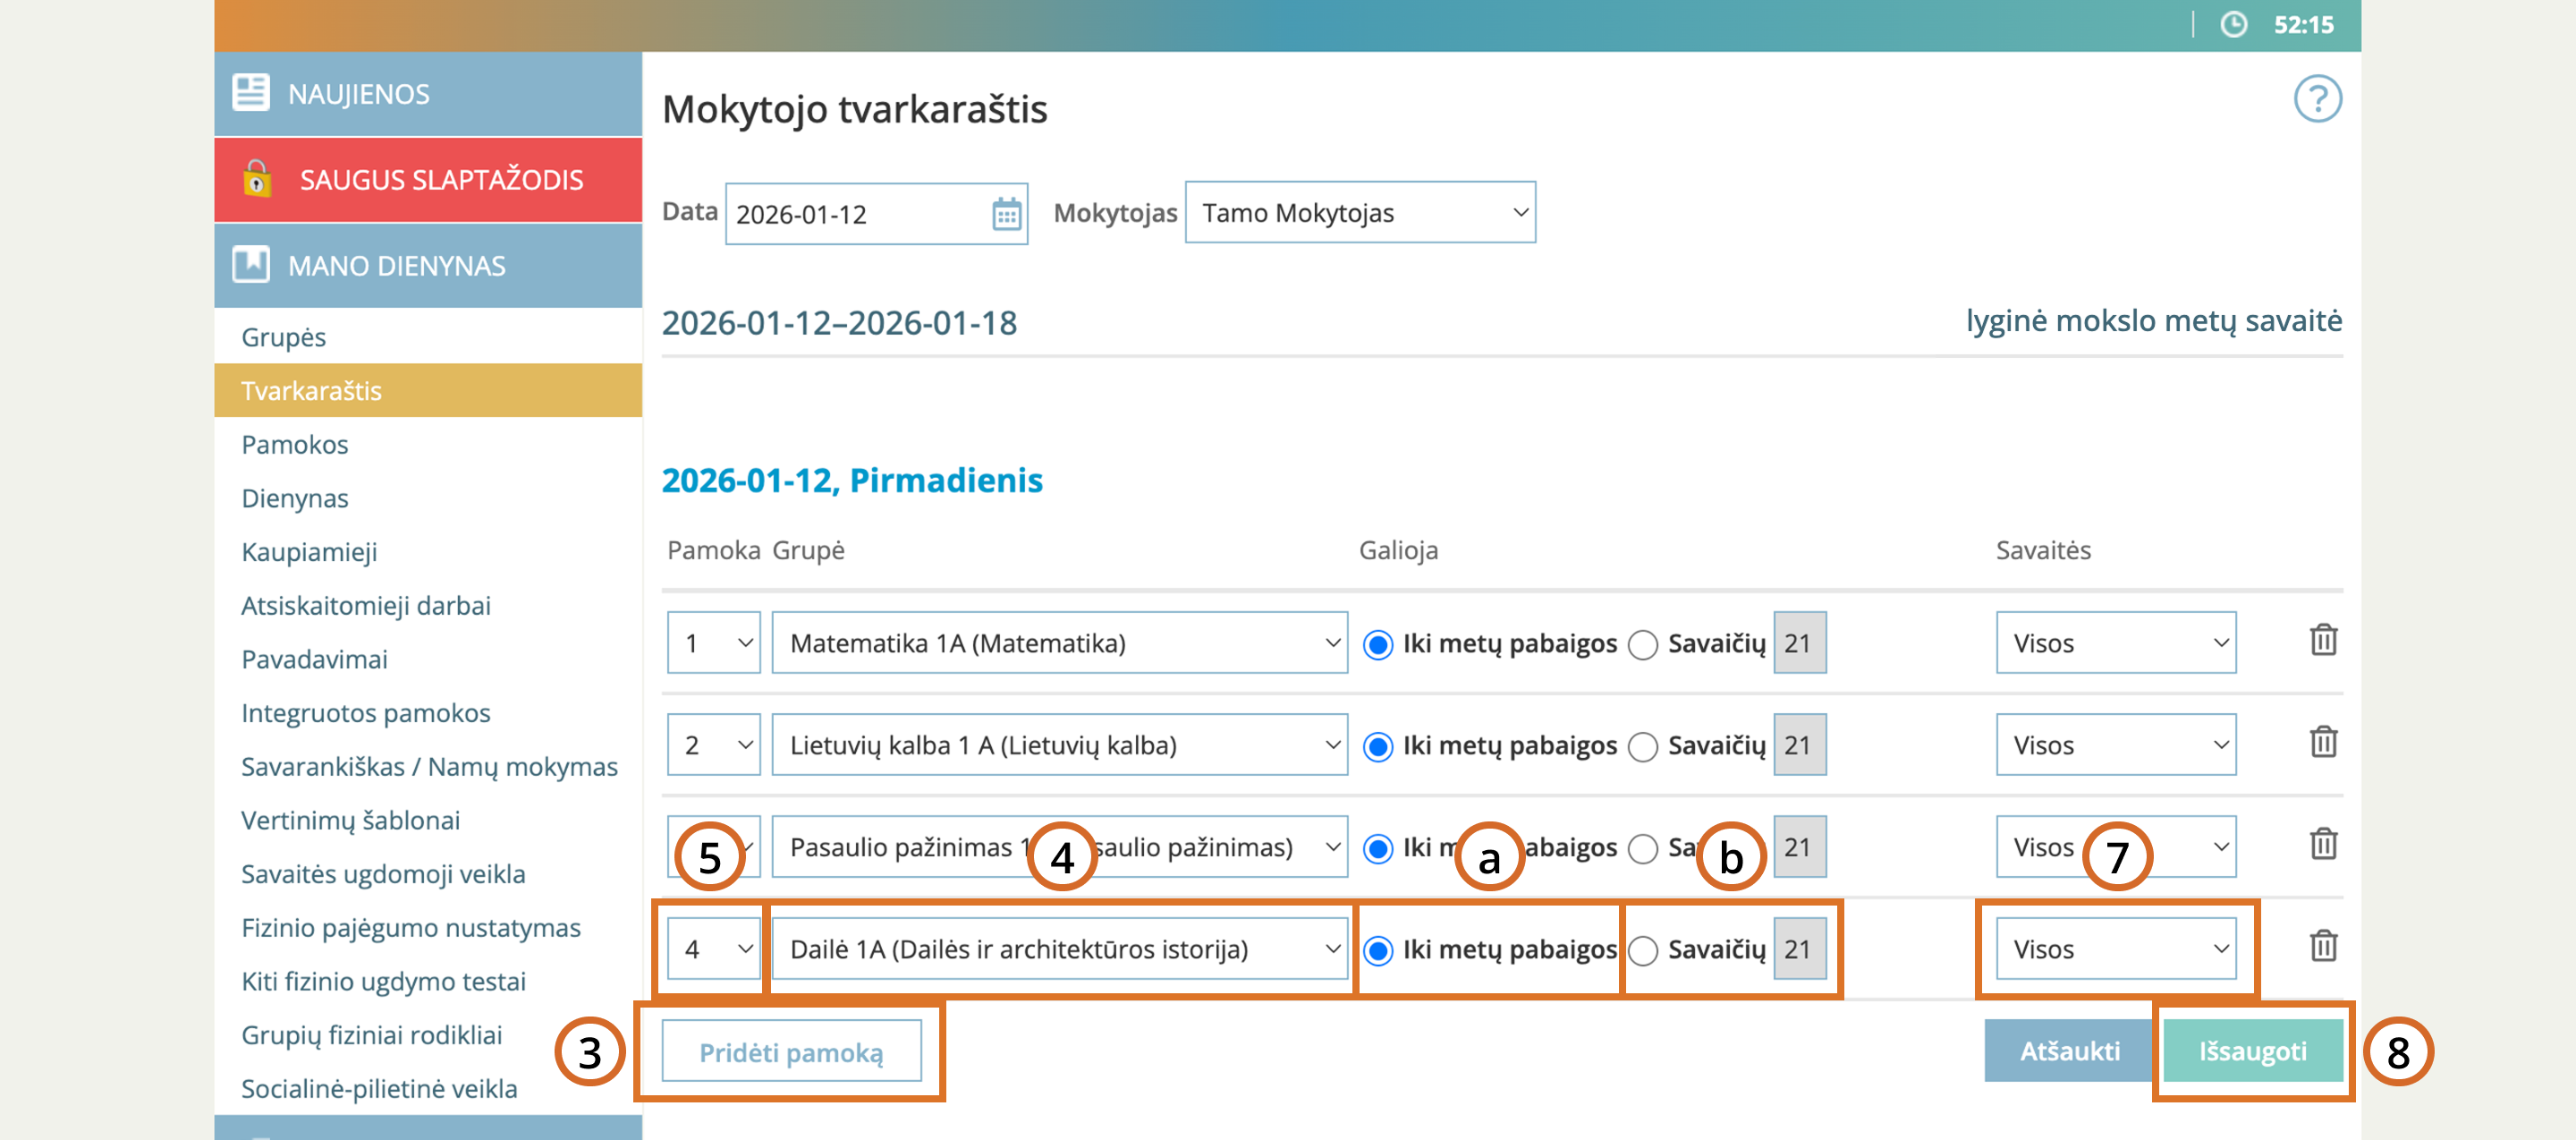Delete the Pasaulio pažinimas lesson row
Viewport: 2576px width, 1140px height.
point(2322,845)
